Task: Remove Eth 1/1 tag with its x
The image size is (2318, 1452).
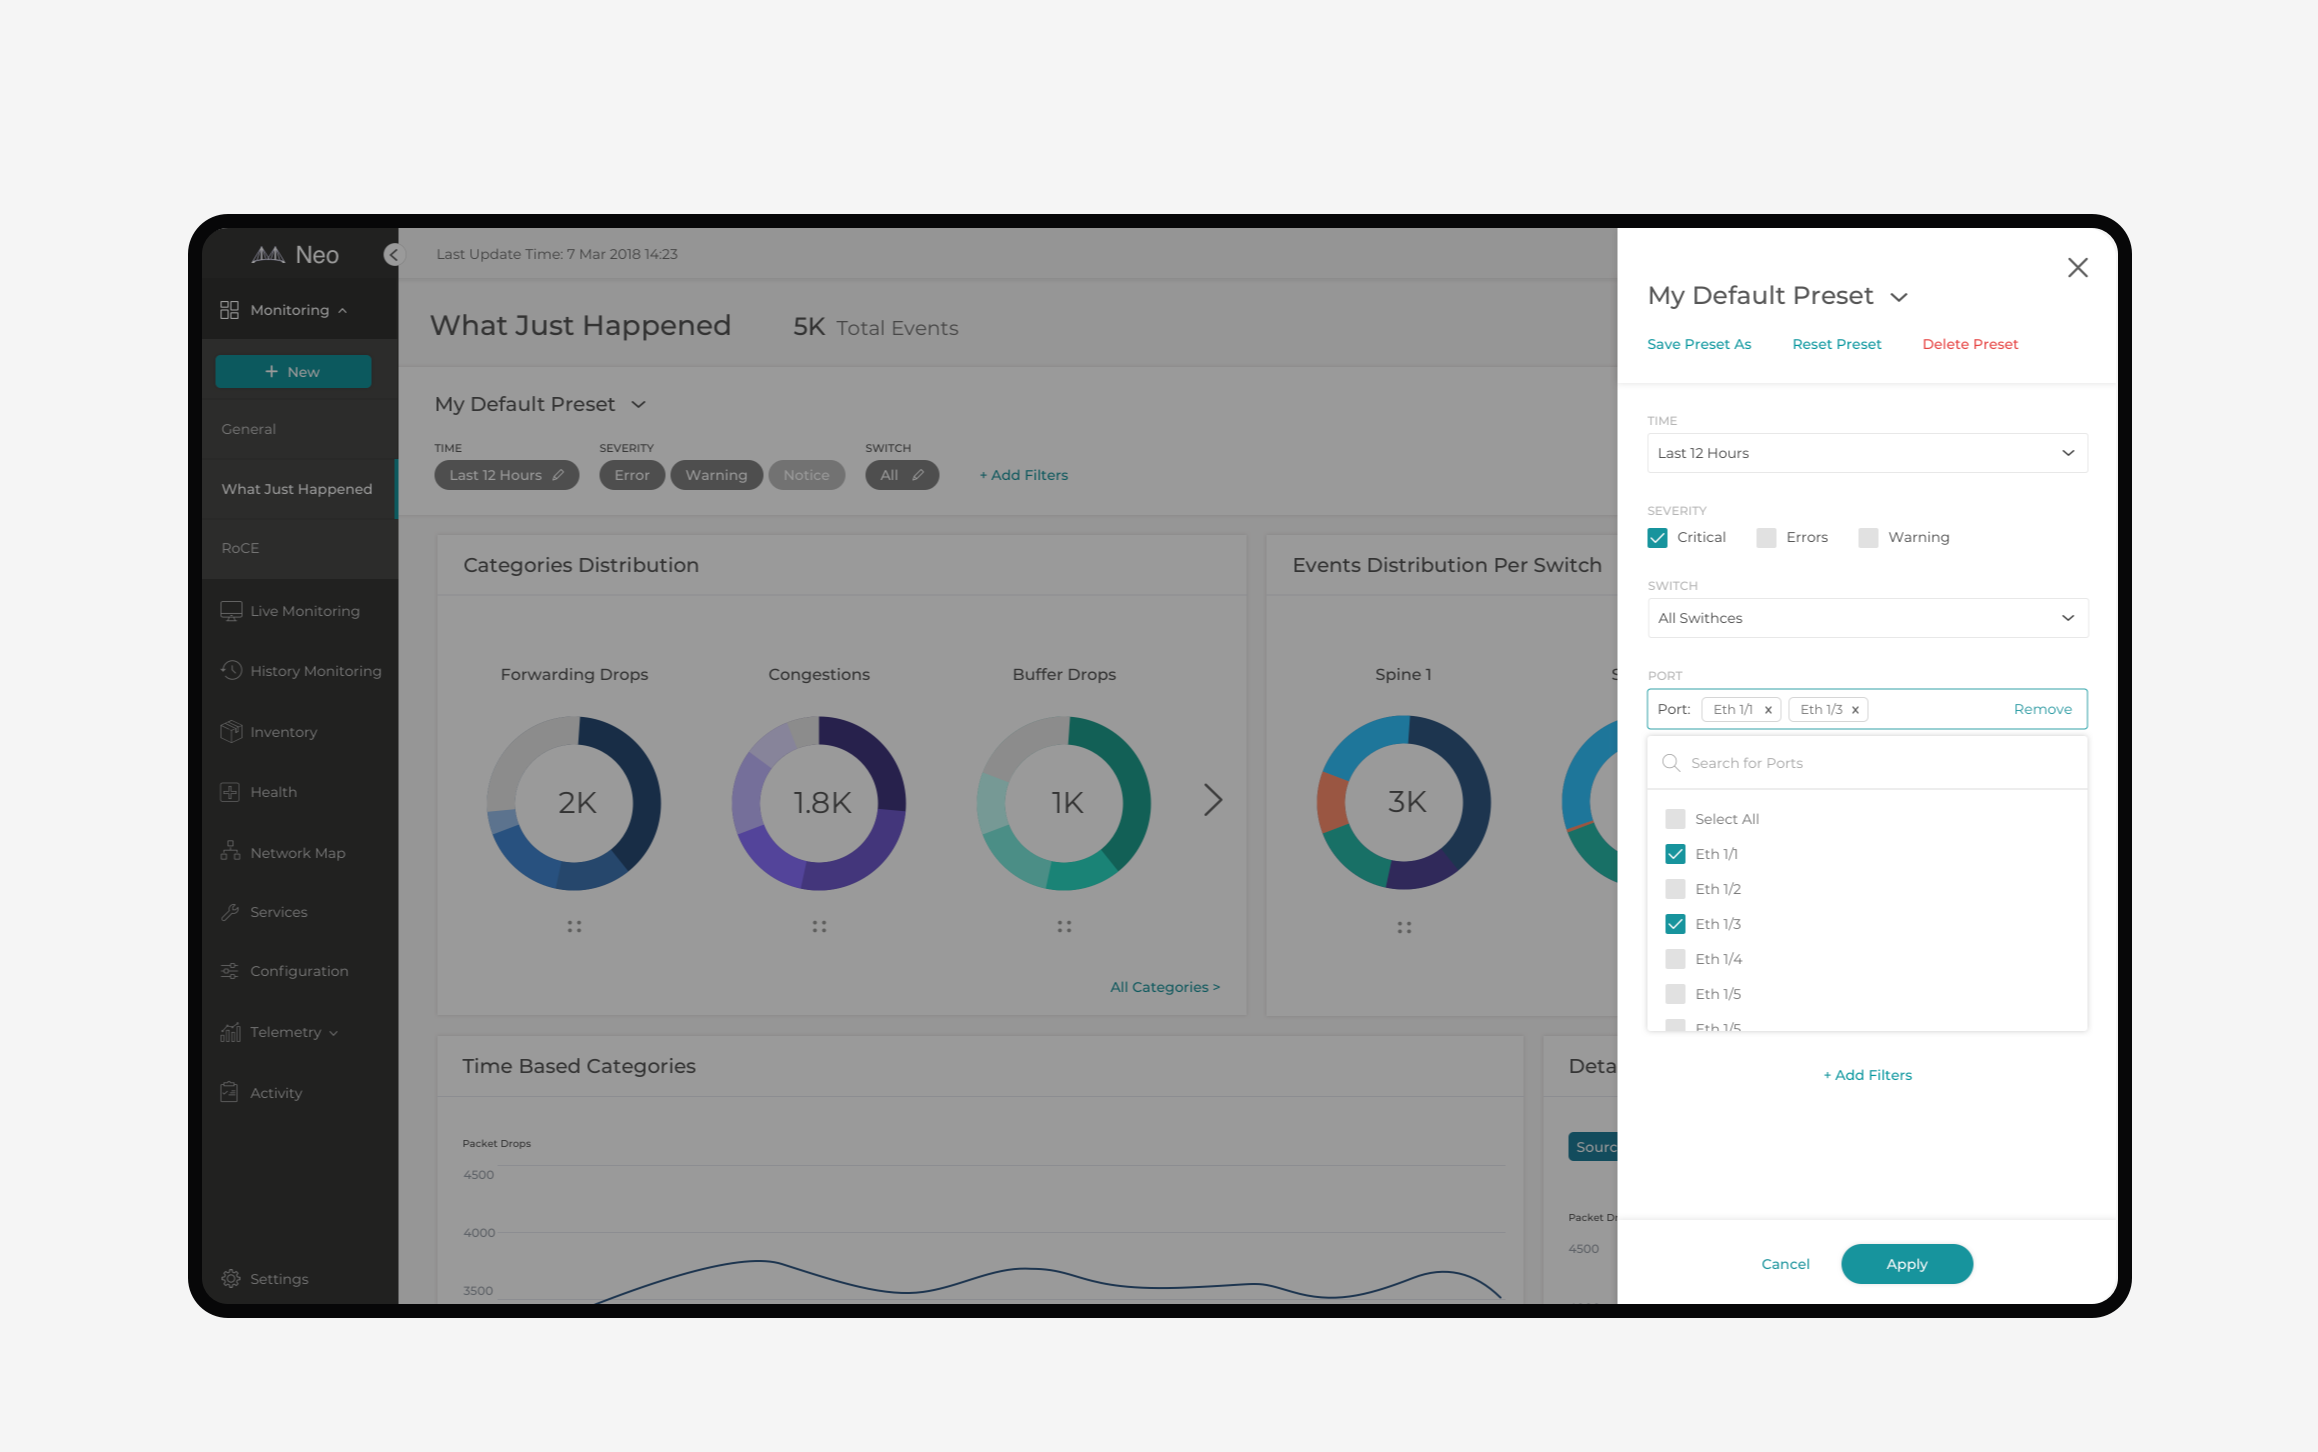Action: (x=1768, y=710)
